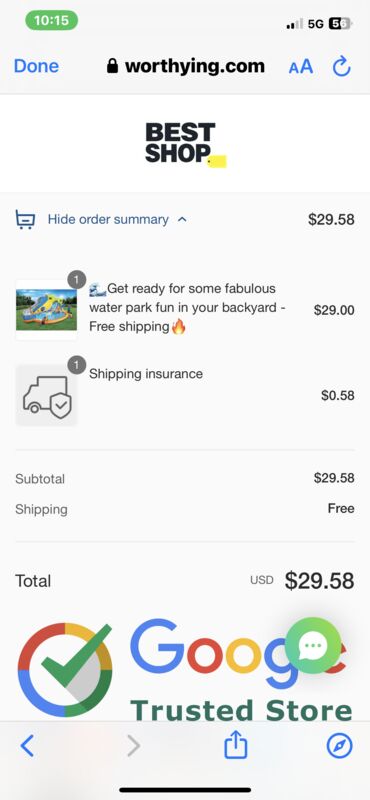Select the Shipping insurance item label
Screen dimensions: 370x800
146,374
